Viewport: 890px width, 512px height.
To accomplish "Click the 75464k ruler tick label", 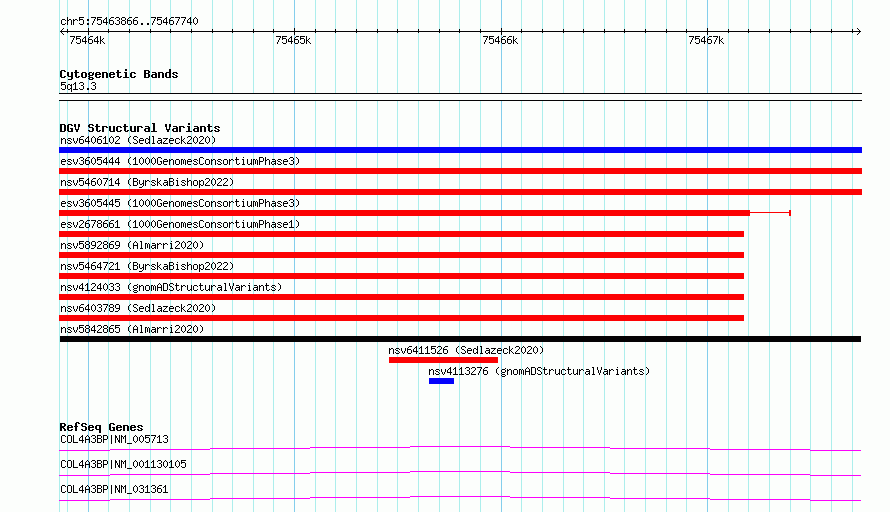I will [87, 40].
